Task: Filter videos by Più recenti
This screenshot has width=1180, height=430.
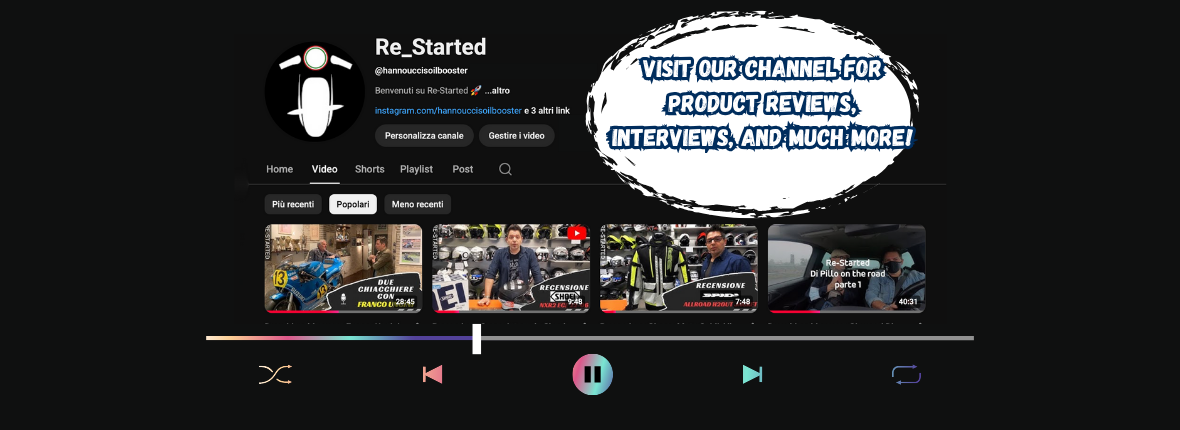Action: (293, 204)
